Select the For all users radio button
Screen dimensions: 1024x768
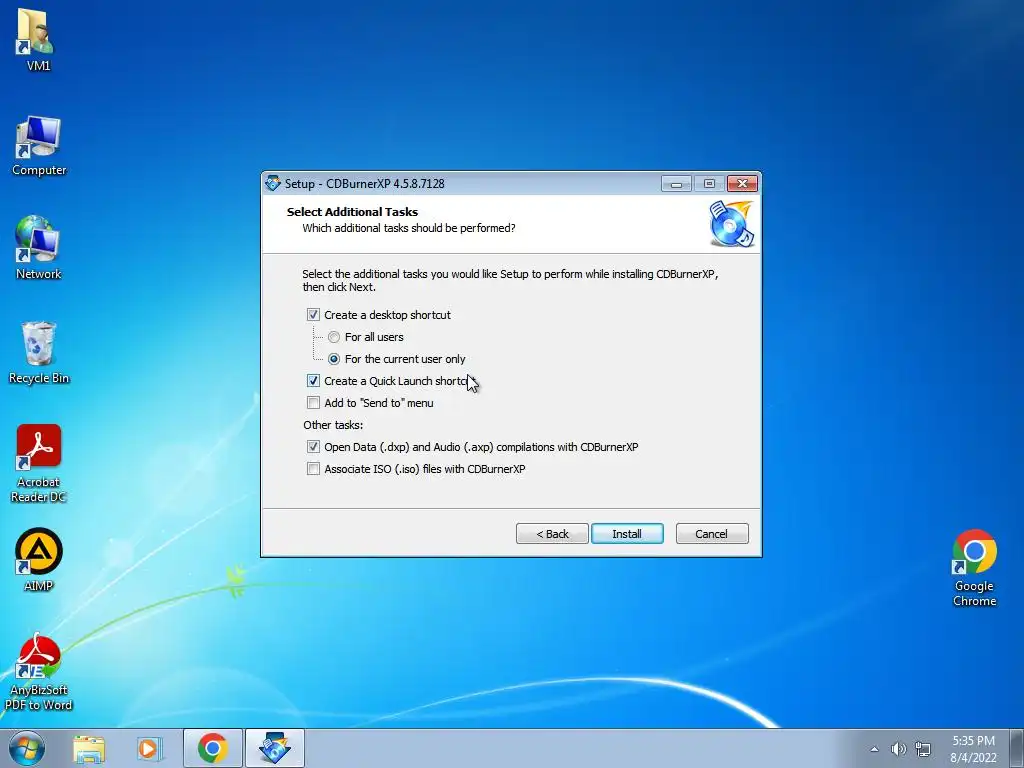click(334, 337)
